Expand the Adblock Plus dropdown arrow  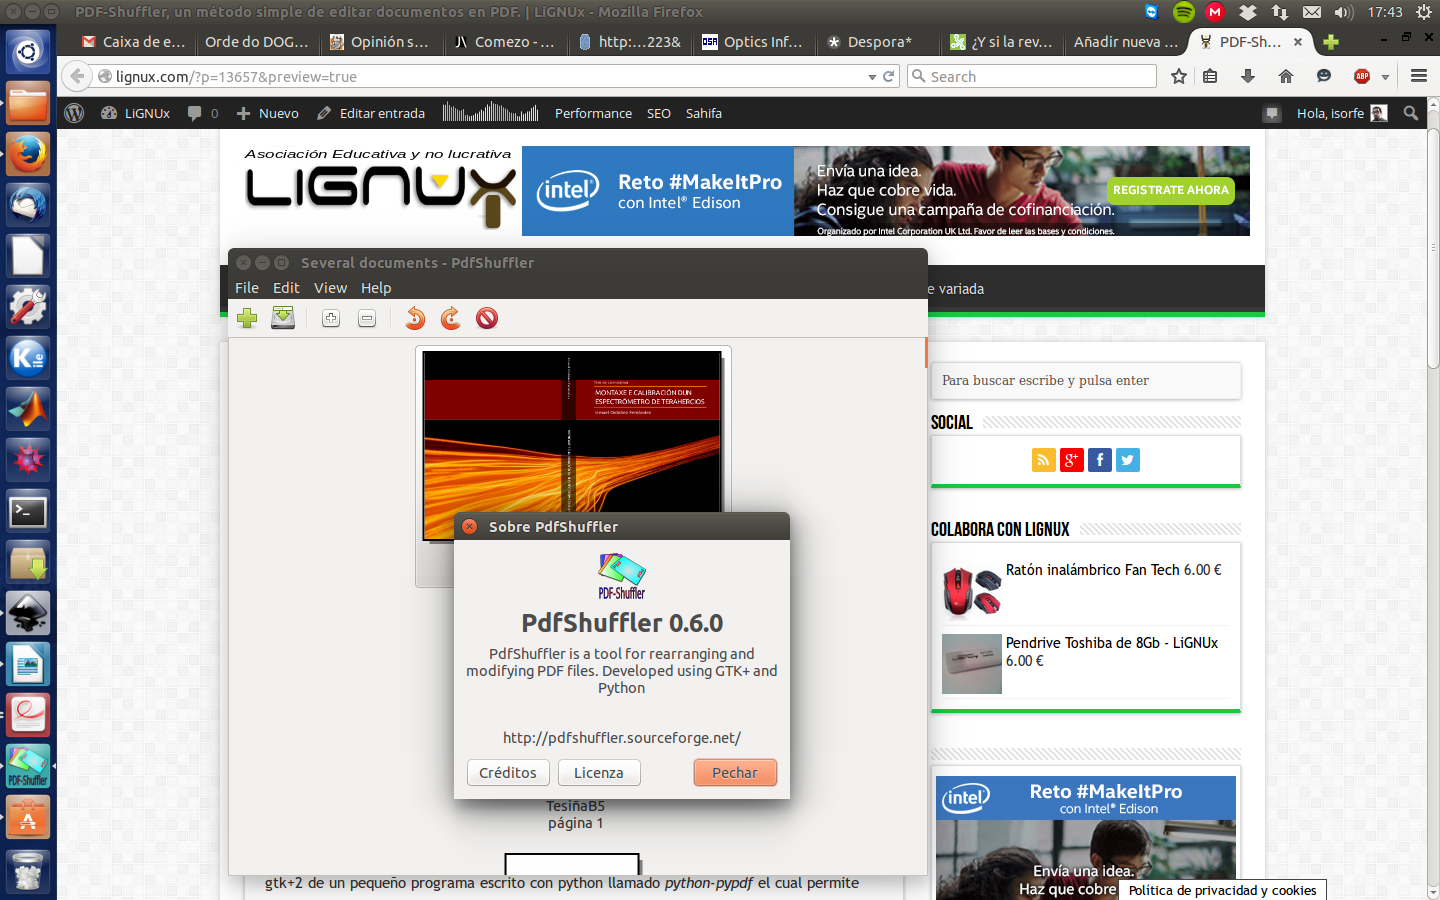click(x=1385, y=77)
